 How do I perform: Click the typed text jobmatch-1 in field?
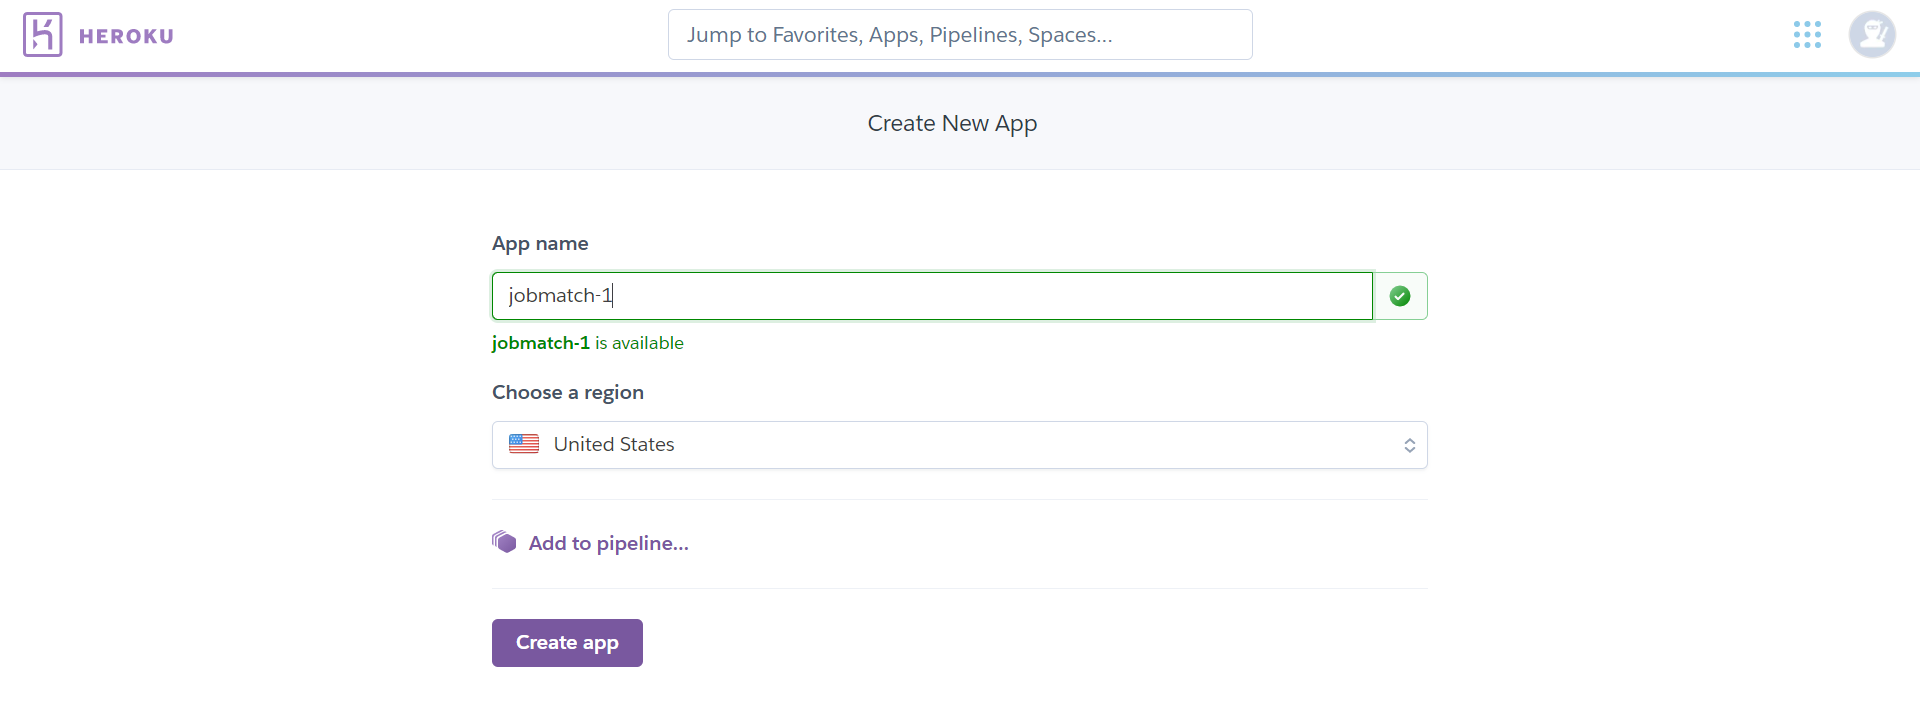click(x=559, y=296)
